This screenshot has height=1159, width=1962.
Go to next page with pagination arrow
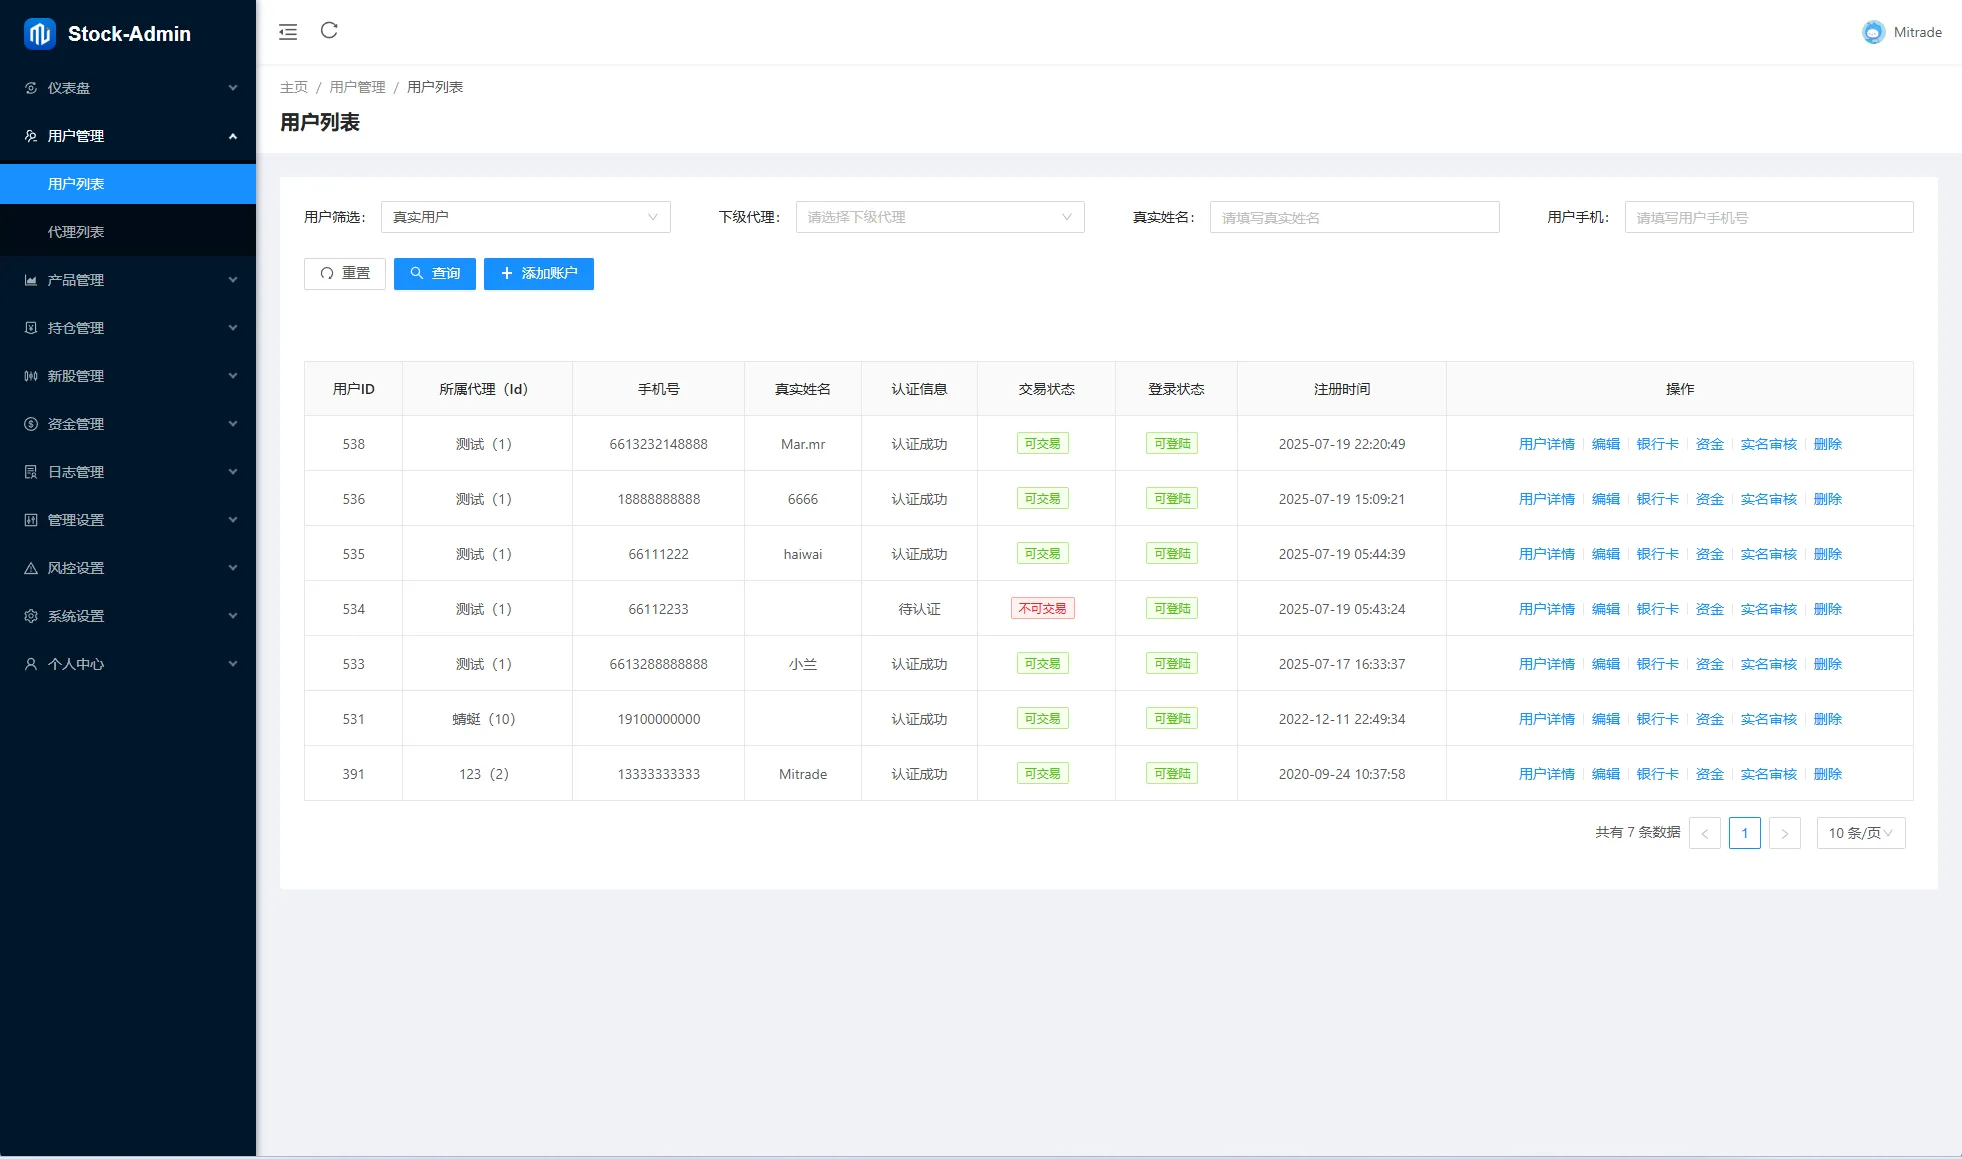(x=1784, y=833)
